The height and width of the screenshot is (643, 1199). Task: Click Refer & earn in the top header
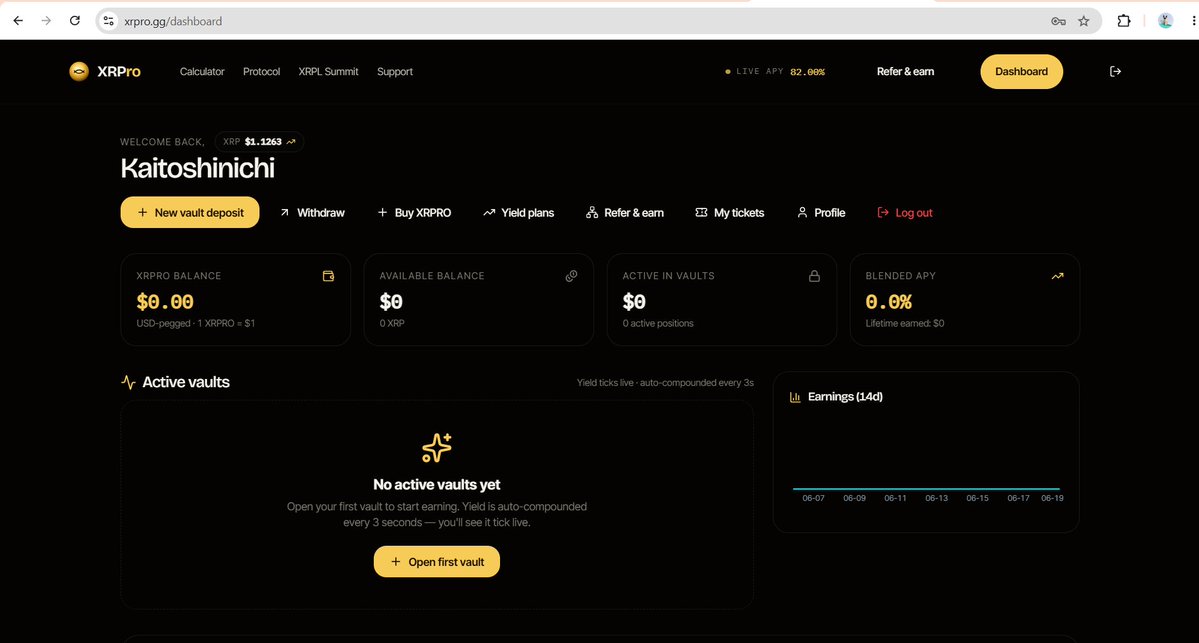point(905,71)
